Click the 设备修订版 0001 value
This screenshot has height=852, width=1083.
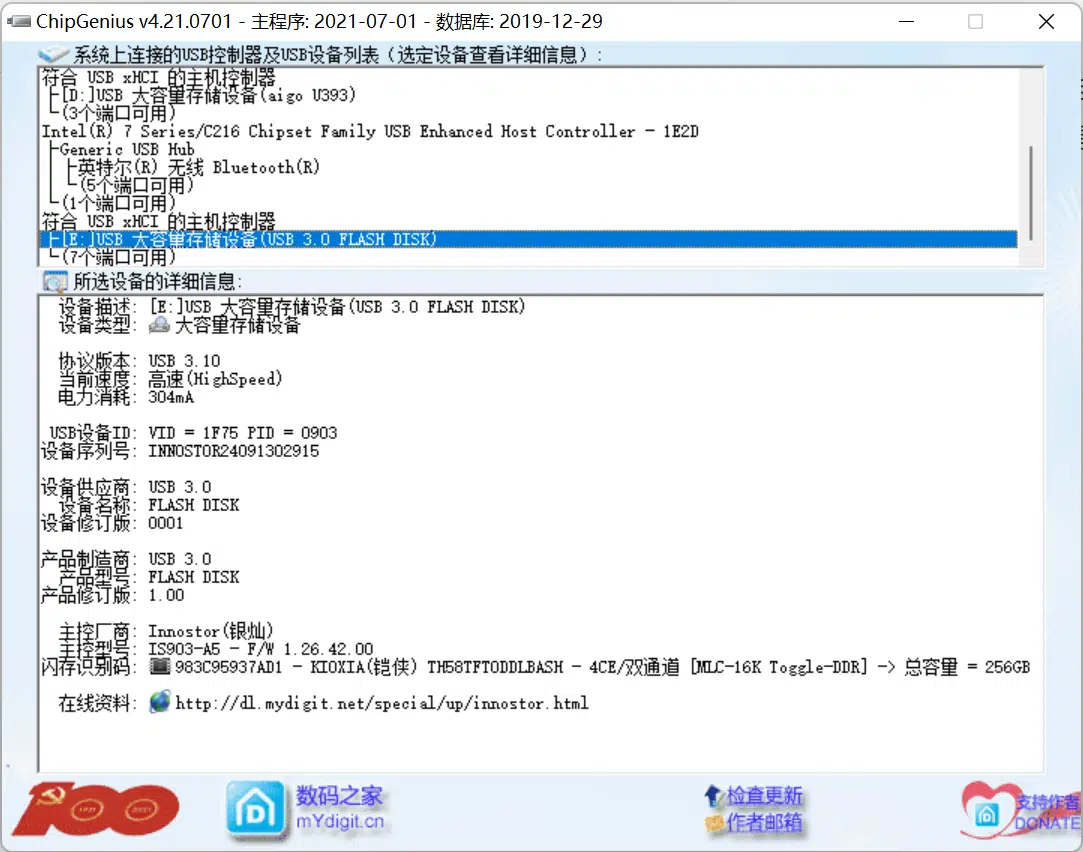(x=166, y=523)
